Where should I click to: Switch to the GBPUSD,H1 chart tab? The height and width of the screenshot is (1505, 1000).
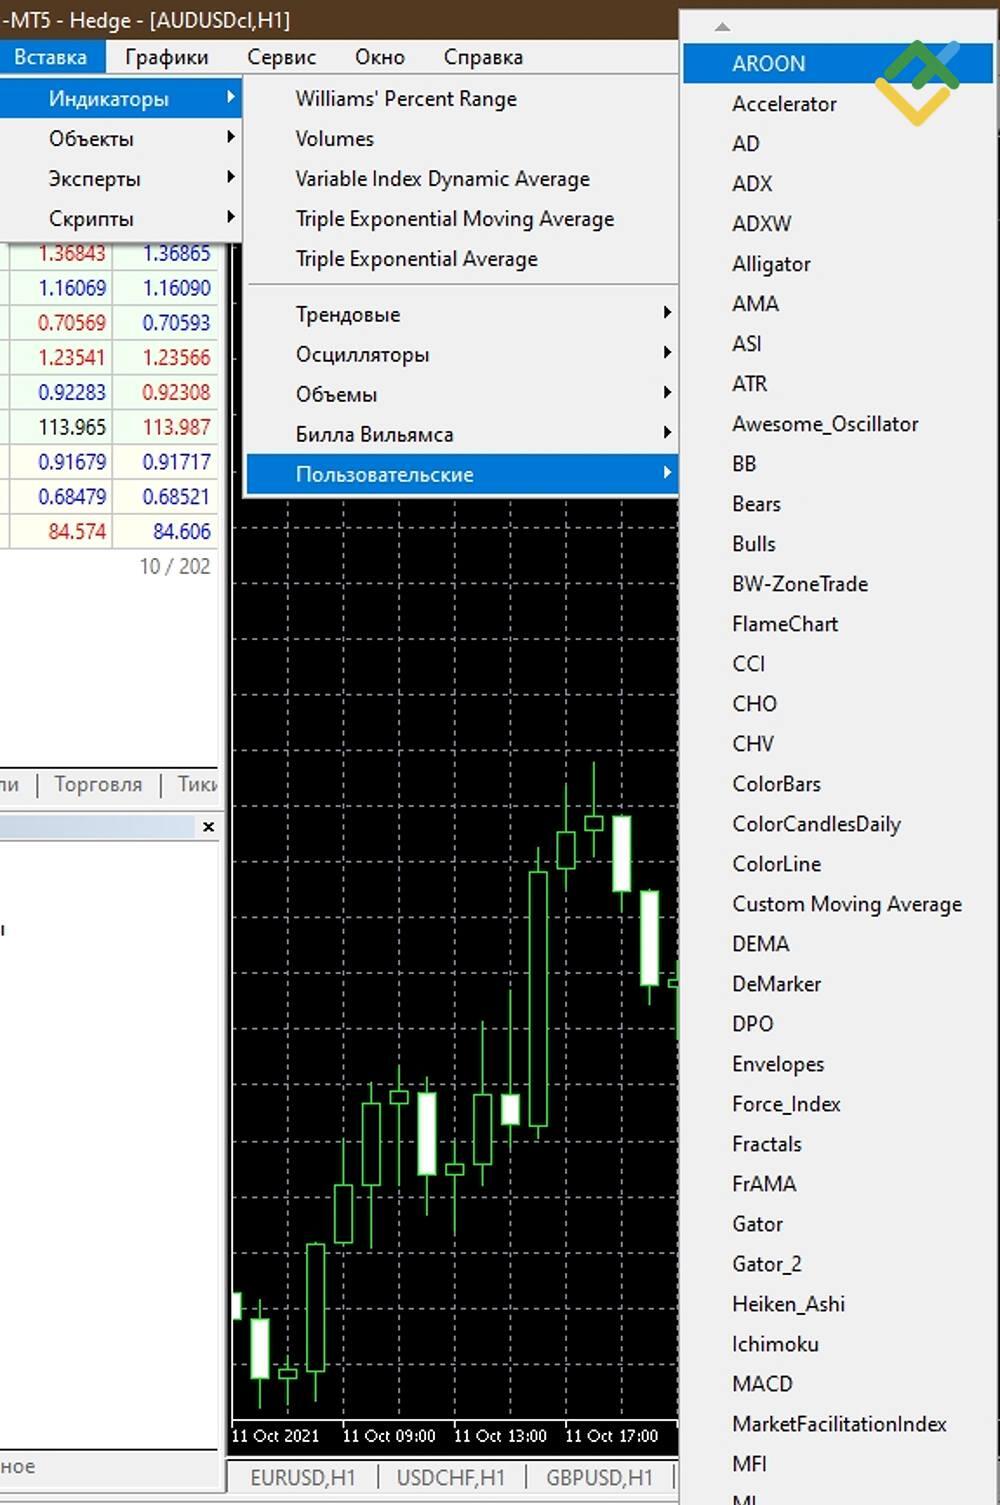pos(599,1477)
